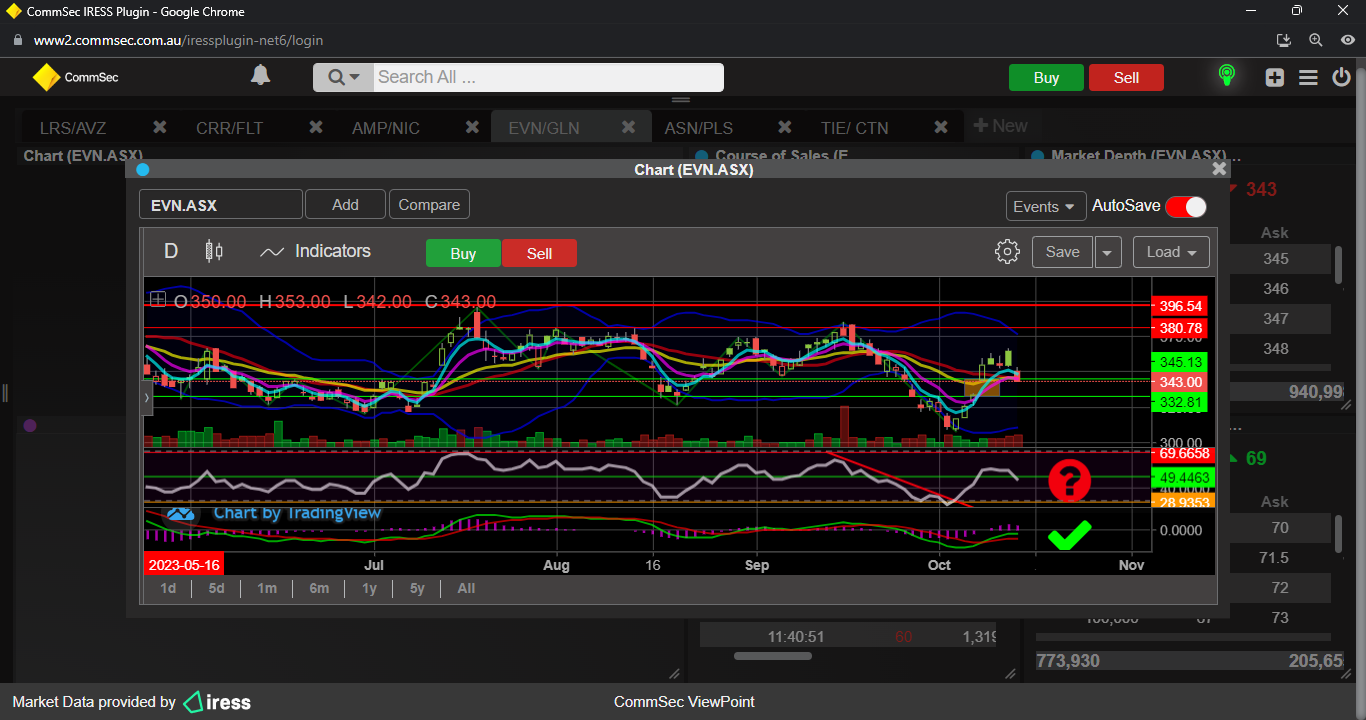Open chart settings gear icon
1366x720 pixels.
coord(1007,252)
